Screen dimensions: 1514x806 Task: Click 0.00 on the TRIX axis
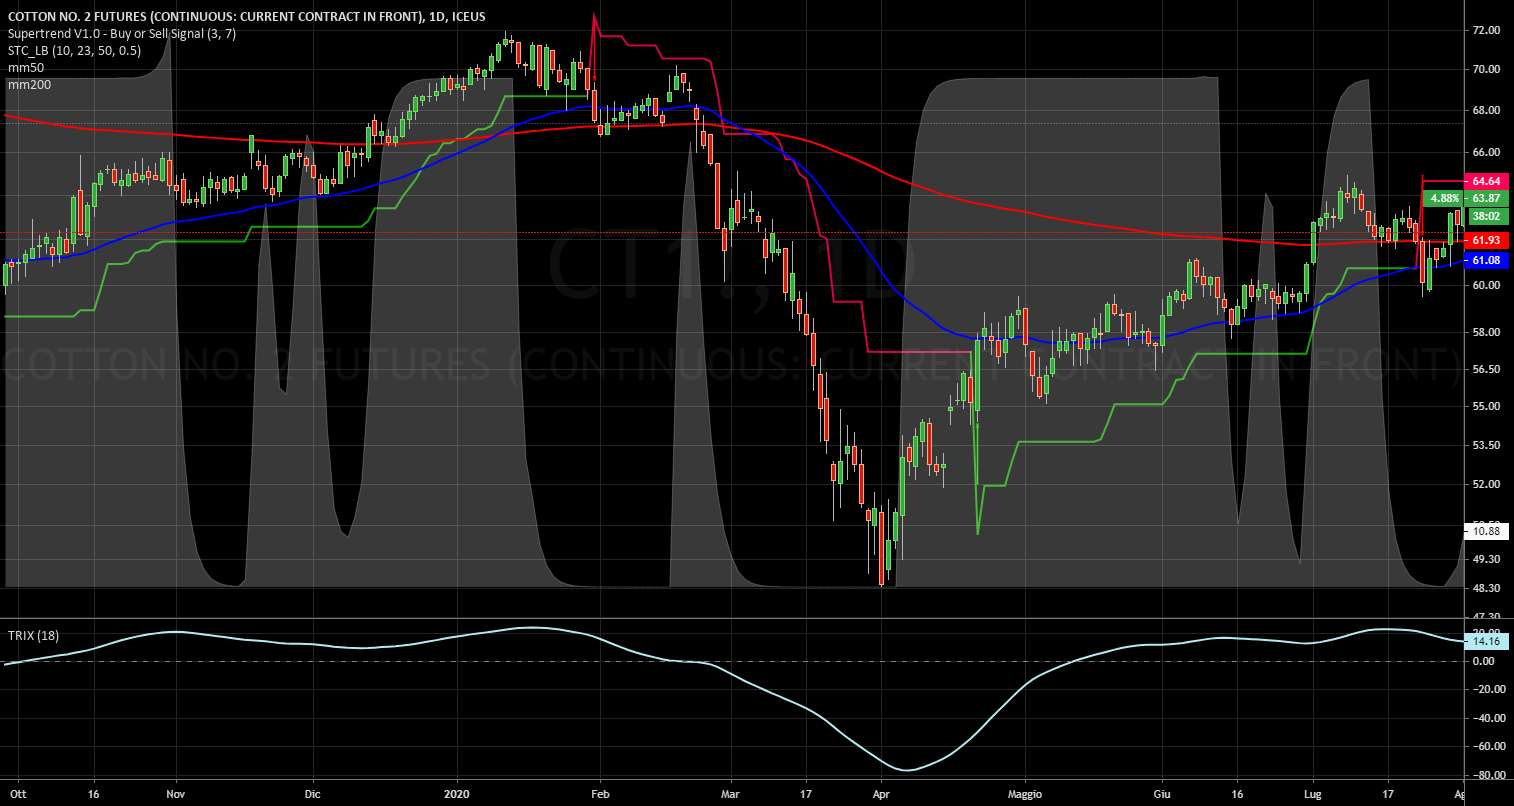1483,661
